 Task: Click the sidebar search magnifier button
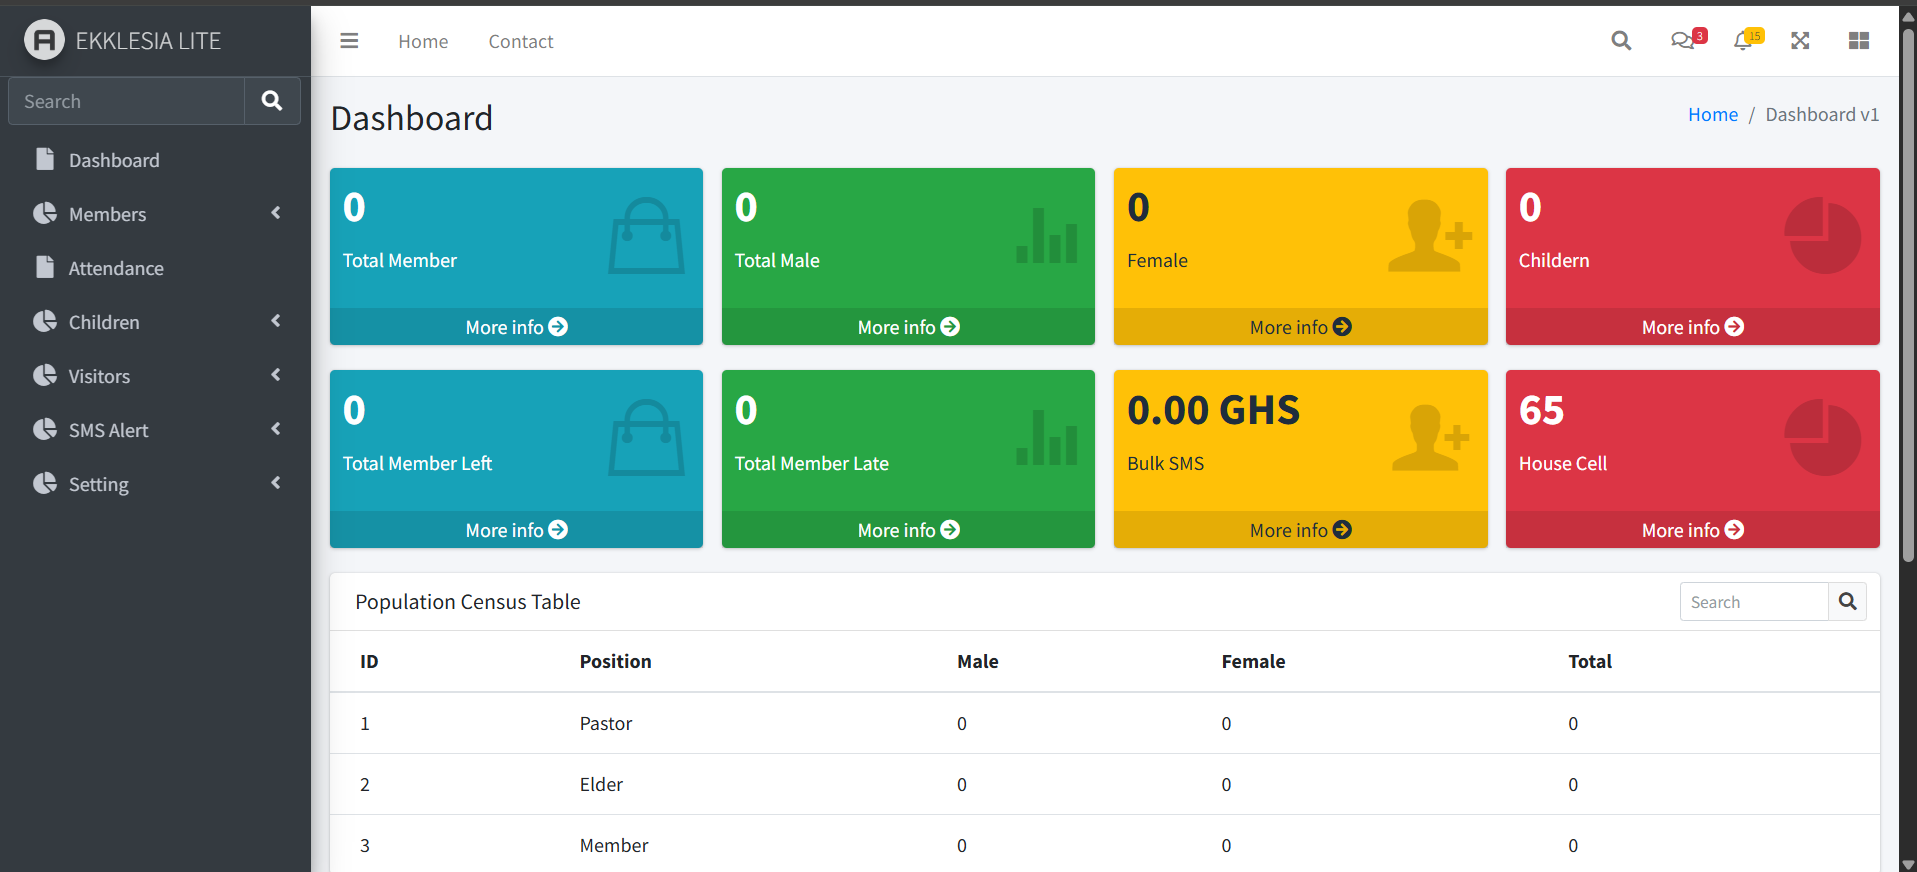point(272,101)
